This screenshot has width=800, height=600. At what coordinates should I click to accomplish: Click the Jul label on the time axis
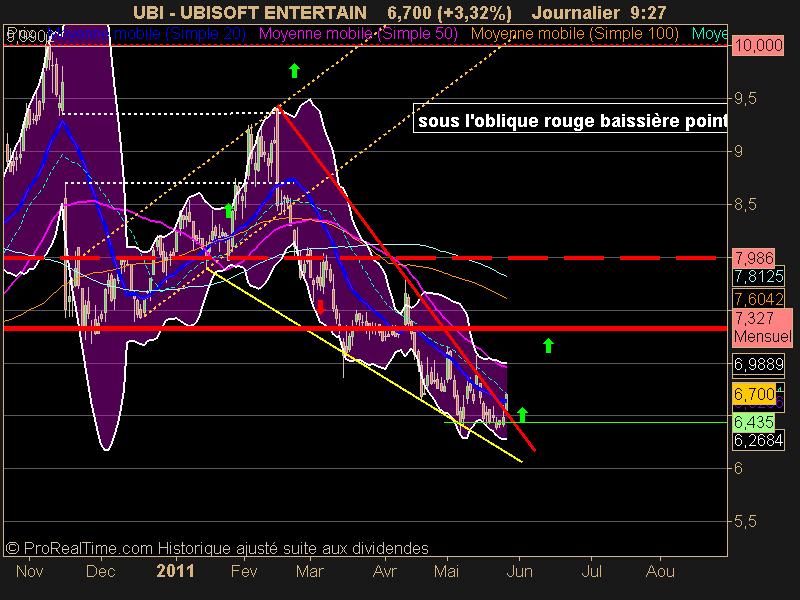point(592,571)
